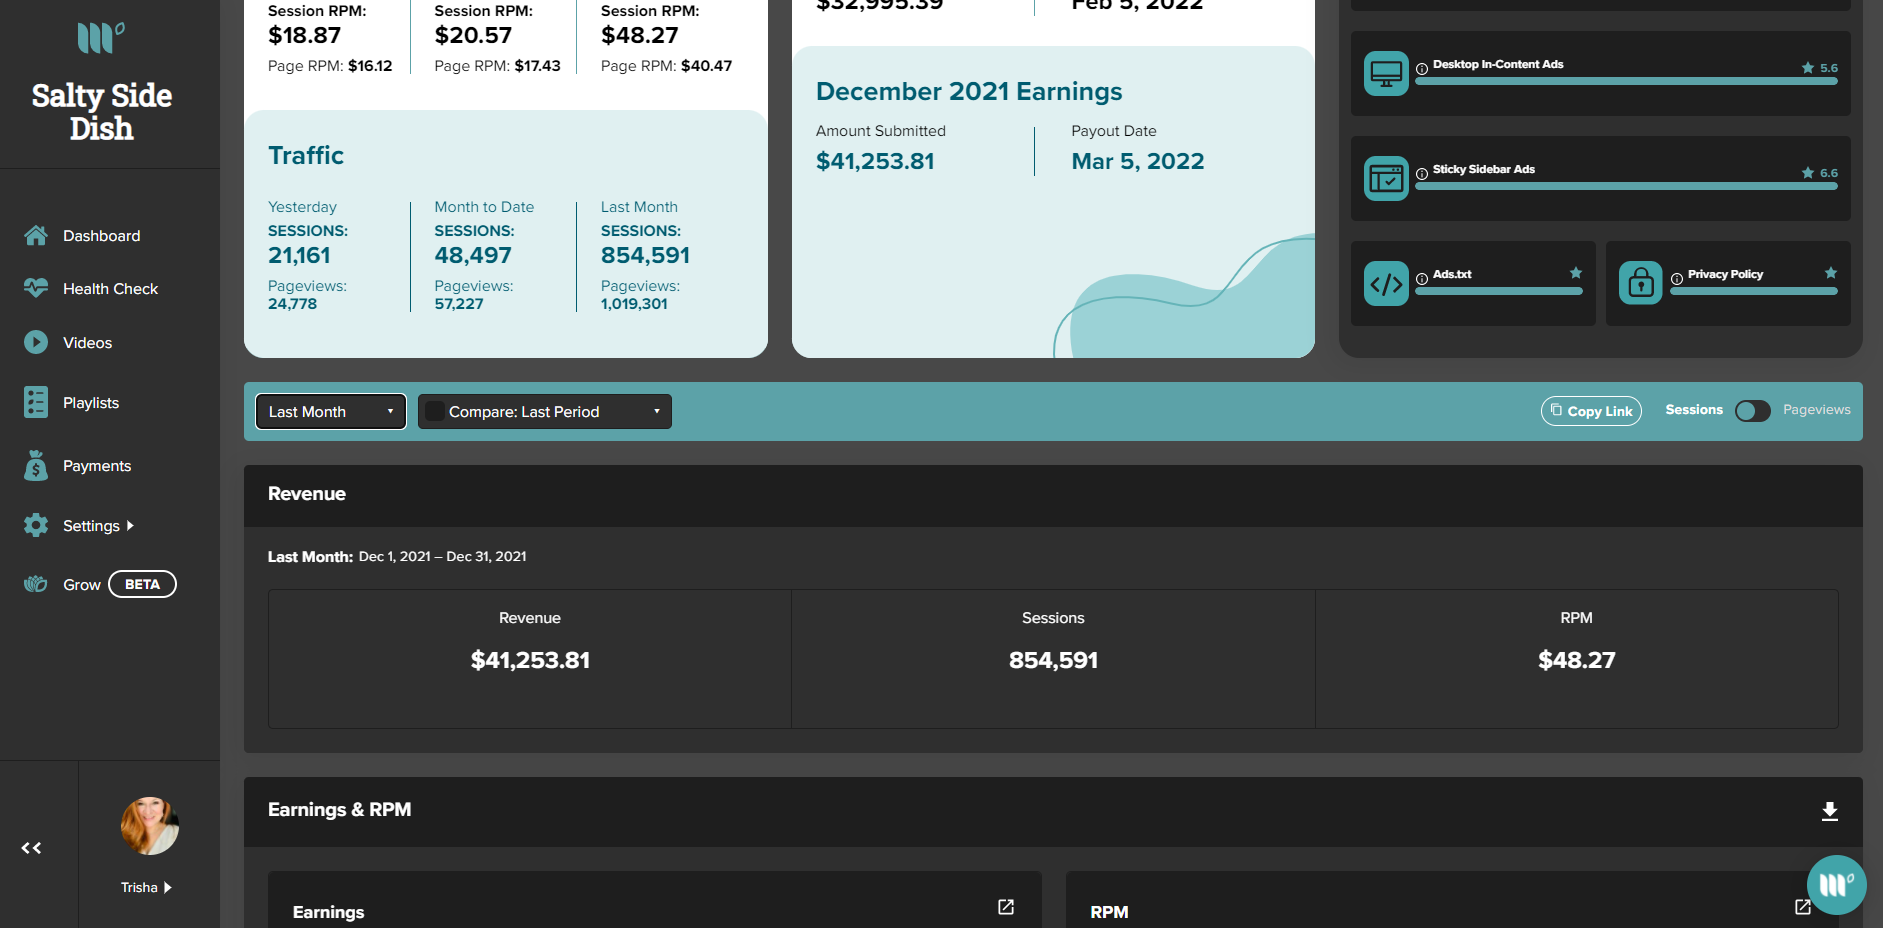The image size is (1883, 928).
Task: Click the Mar 5, 2022 payout date
Action: coord(1138,161)
